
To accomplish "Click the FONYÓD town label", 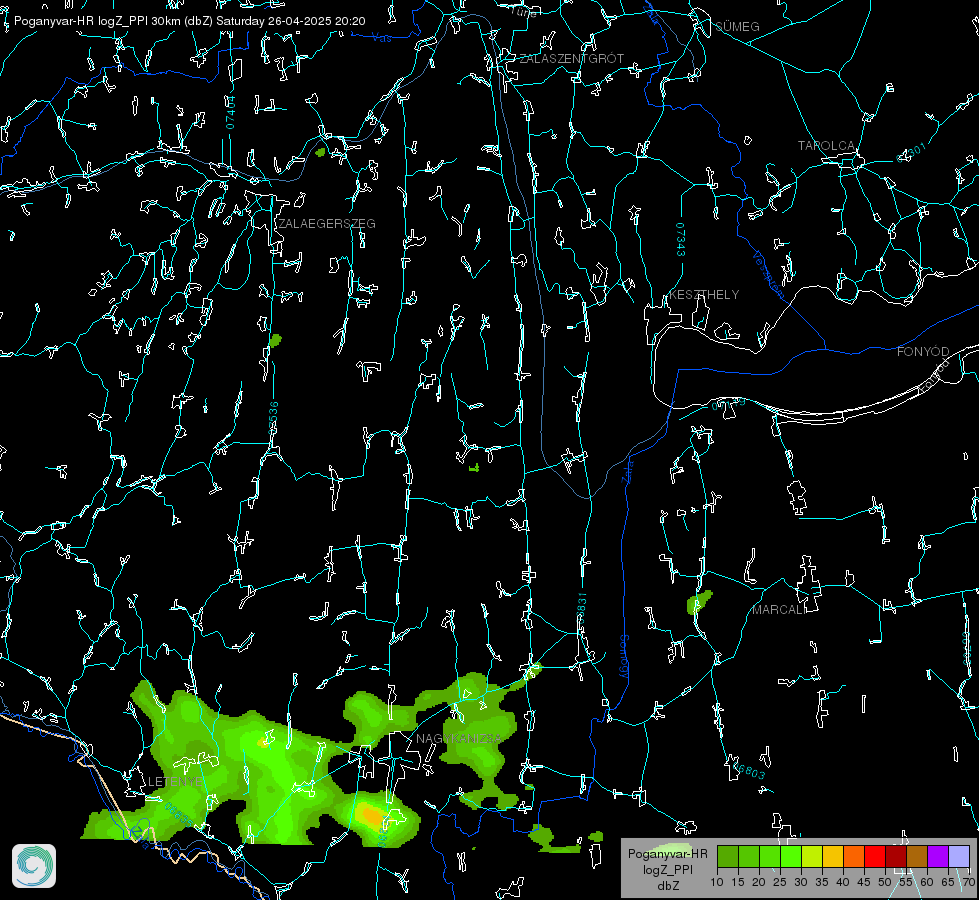I will (923, 352).
